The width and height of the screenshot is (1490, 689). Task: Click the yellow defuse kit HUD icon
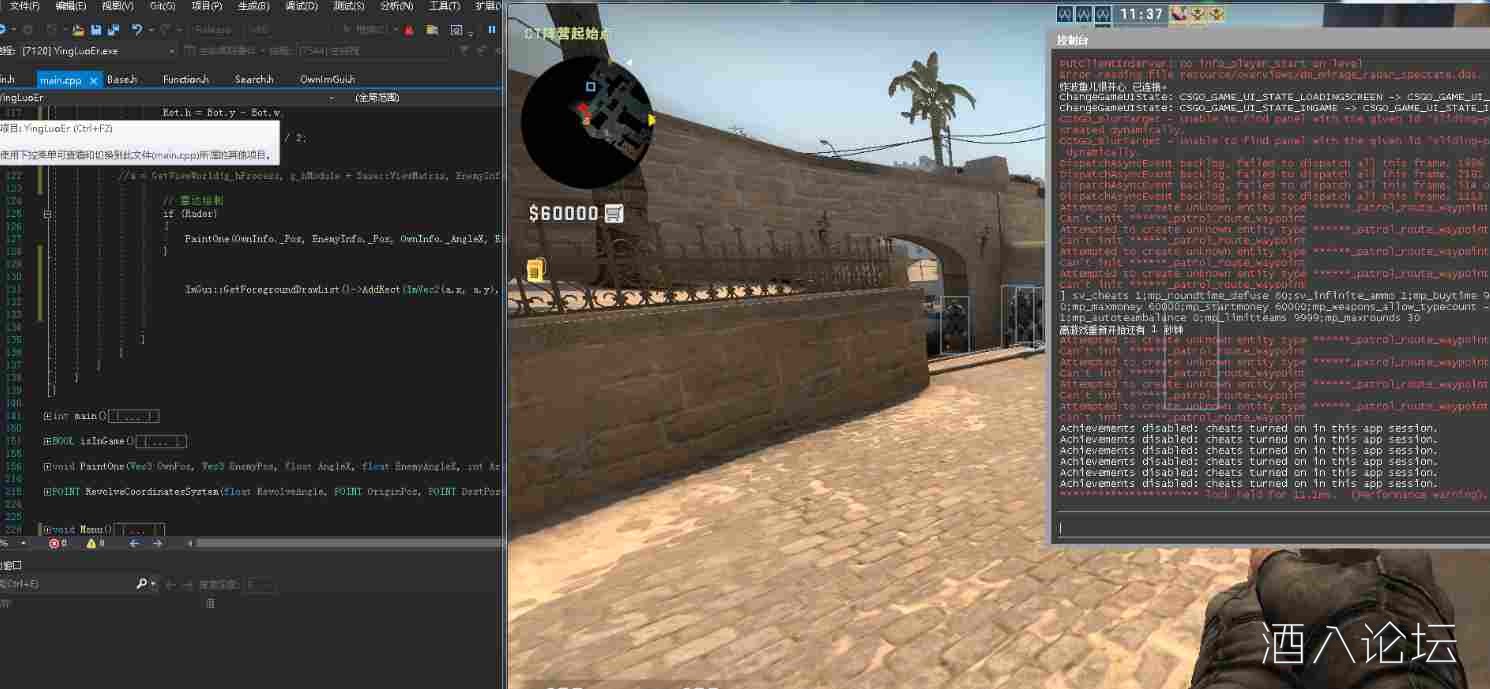(x=537, y=268)
